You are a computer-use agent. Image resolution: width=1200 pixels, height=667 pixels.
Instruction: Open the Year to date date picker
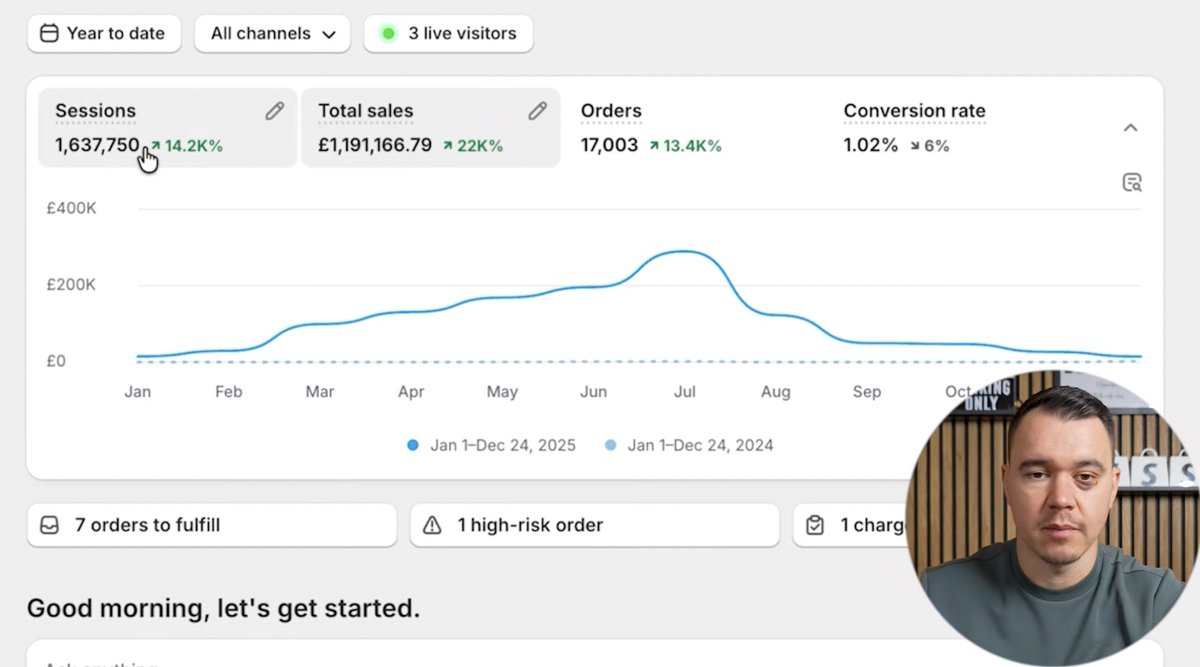pos(104,33)
